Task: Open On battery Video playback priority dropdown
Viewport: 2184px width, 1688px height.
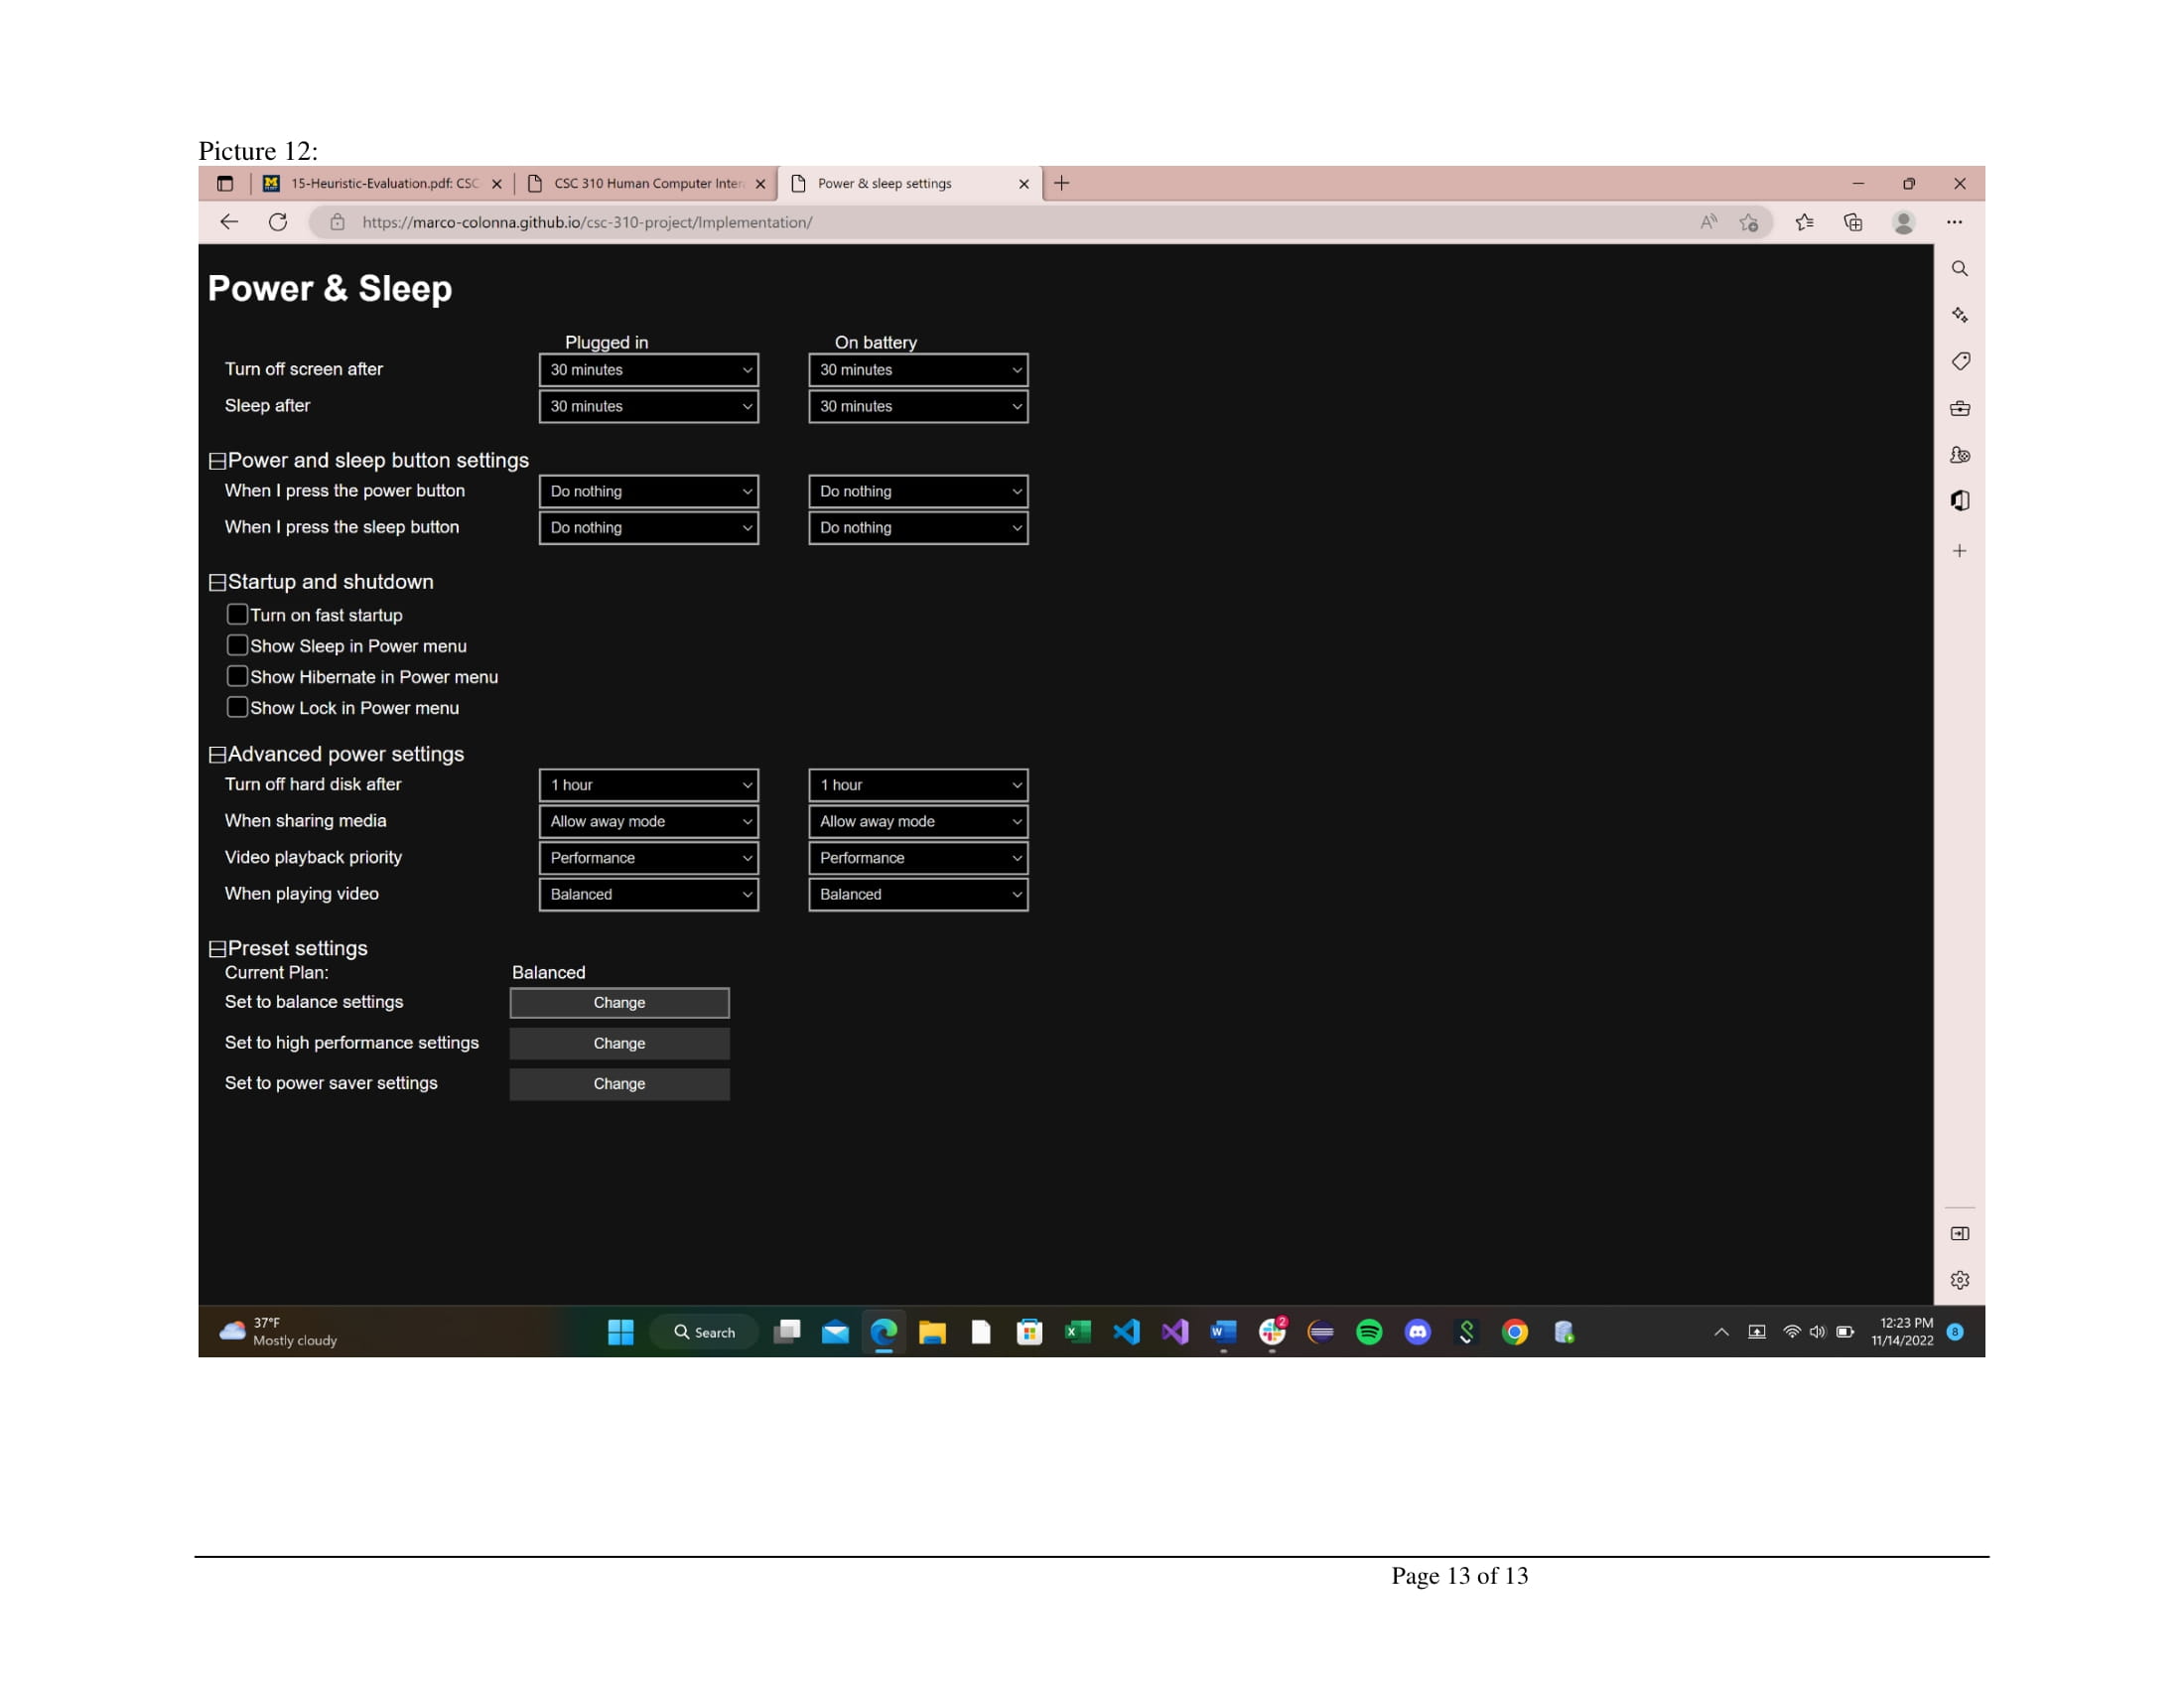Action: coord(917,858)
